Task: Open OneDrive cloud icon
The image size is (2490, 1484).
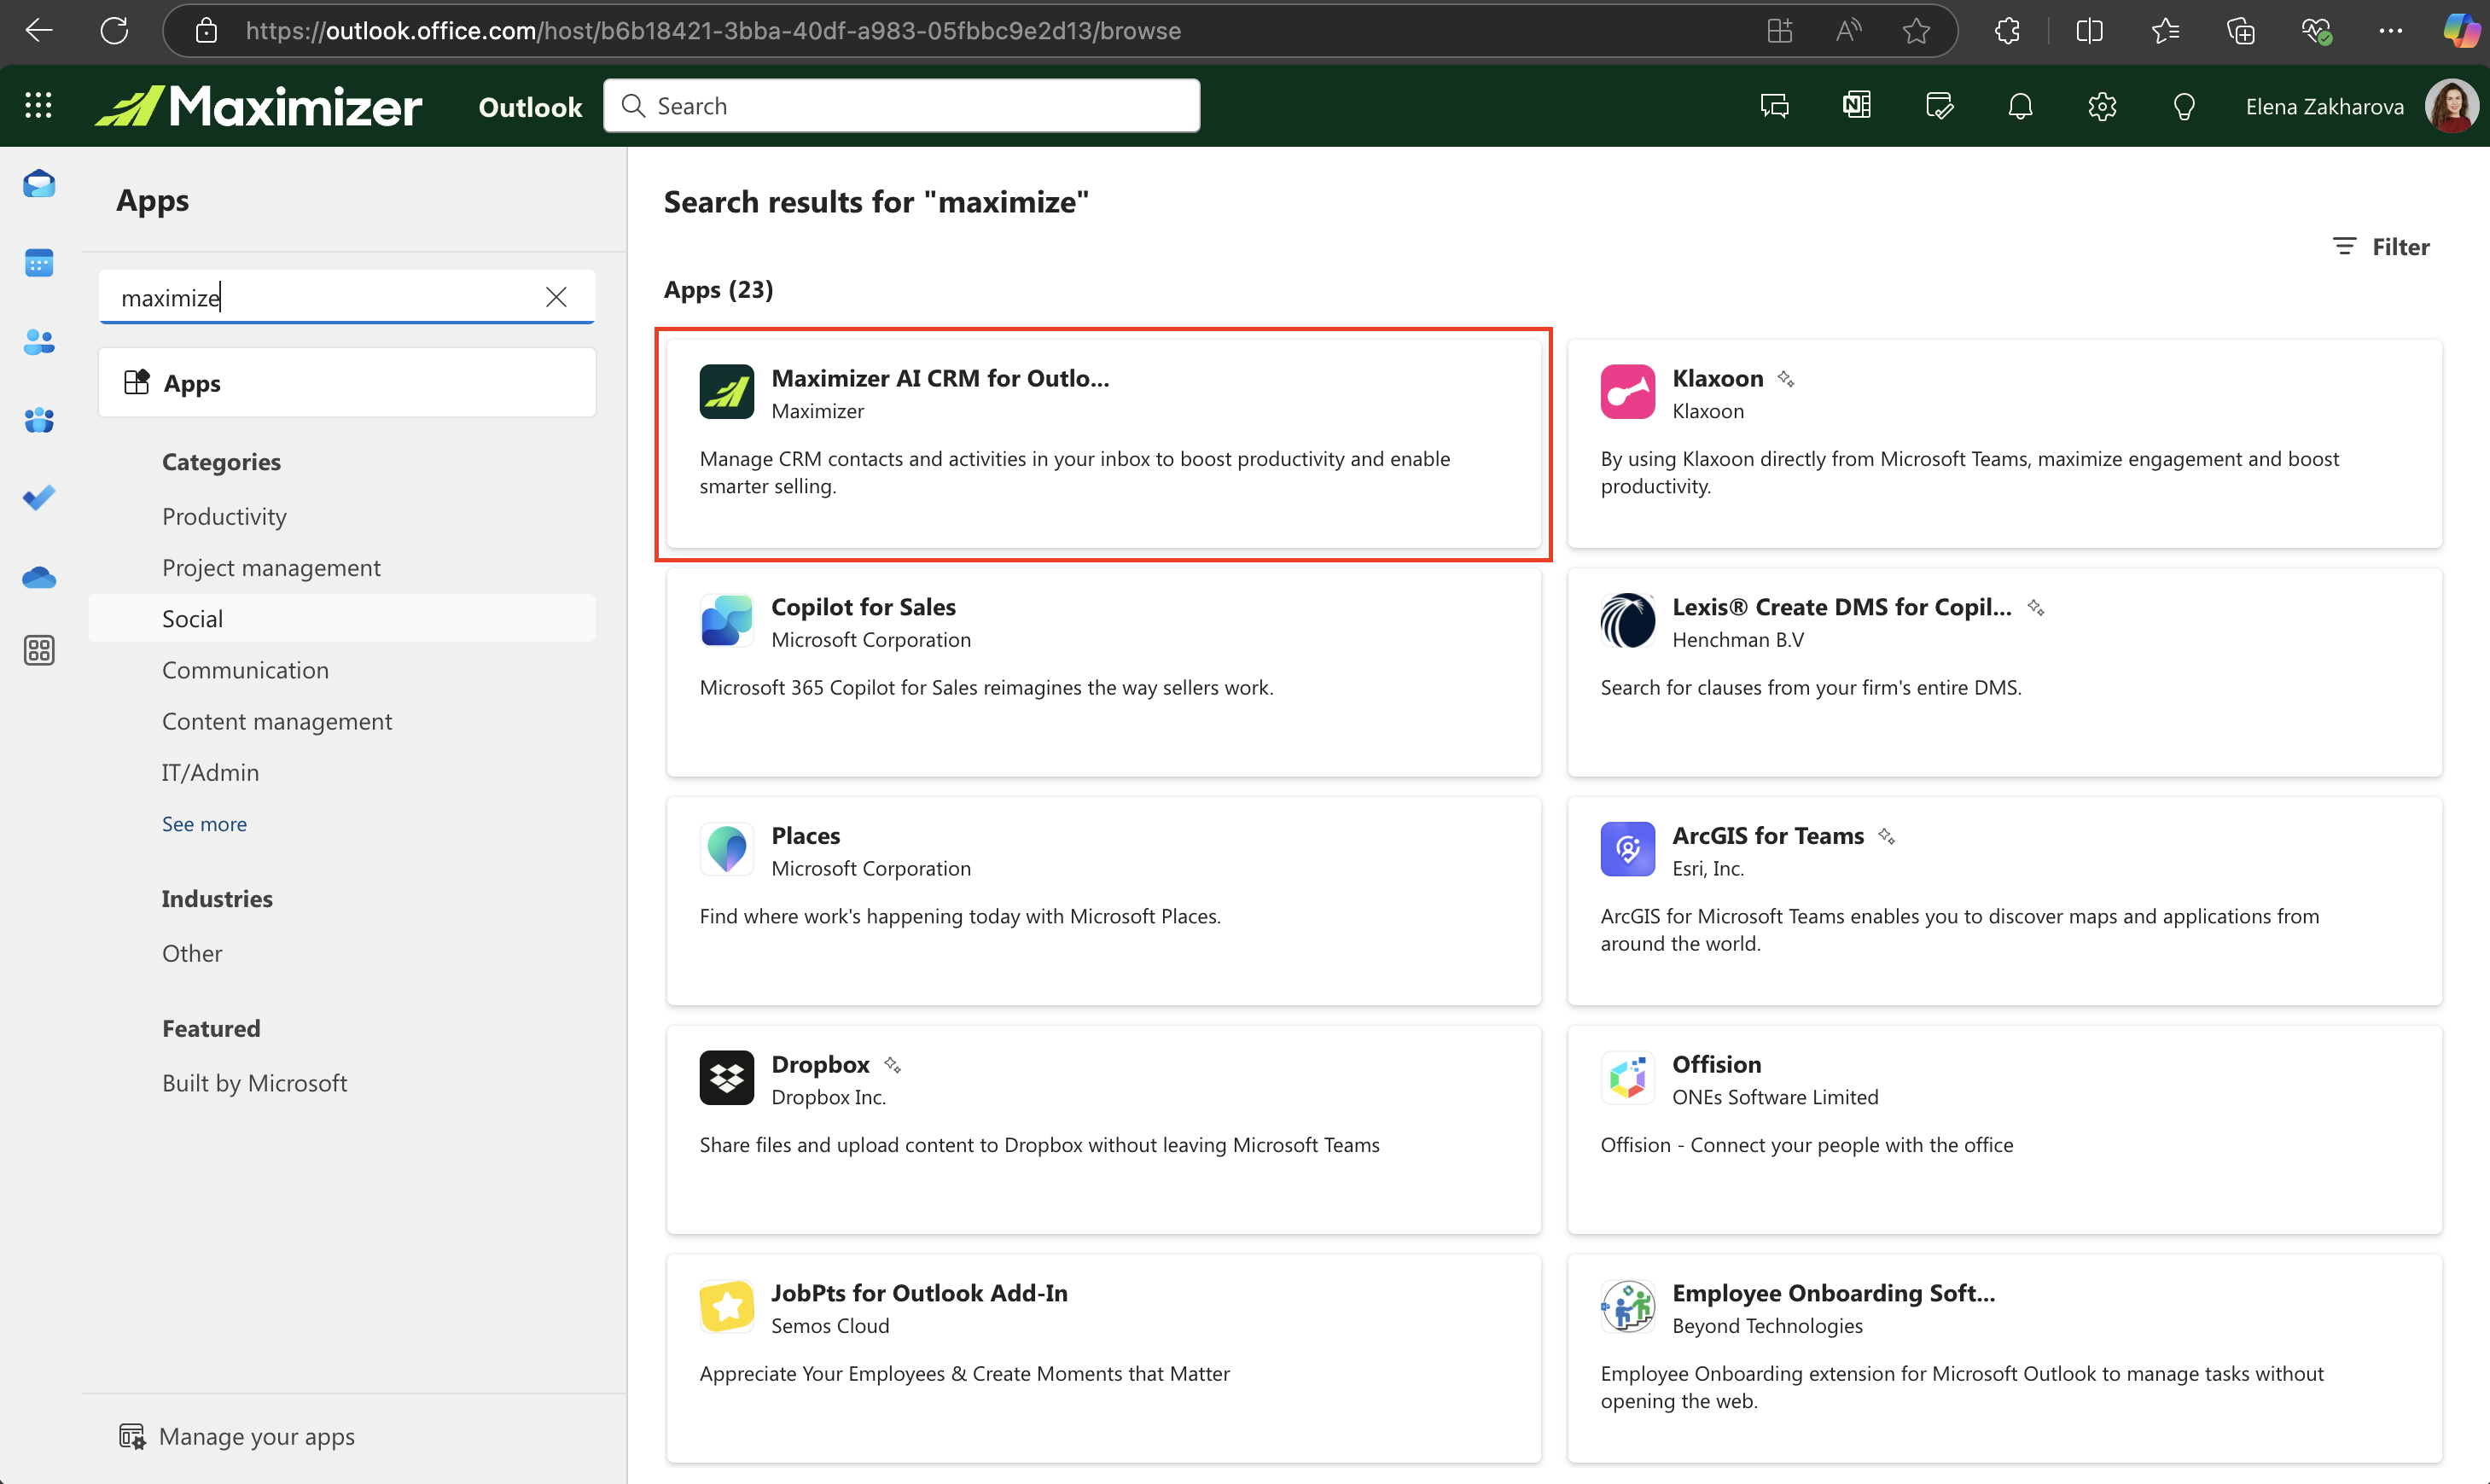Action: tap(39, 576)
